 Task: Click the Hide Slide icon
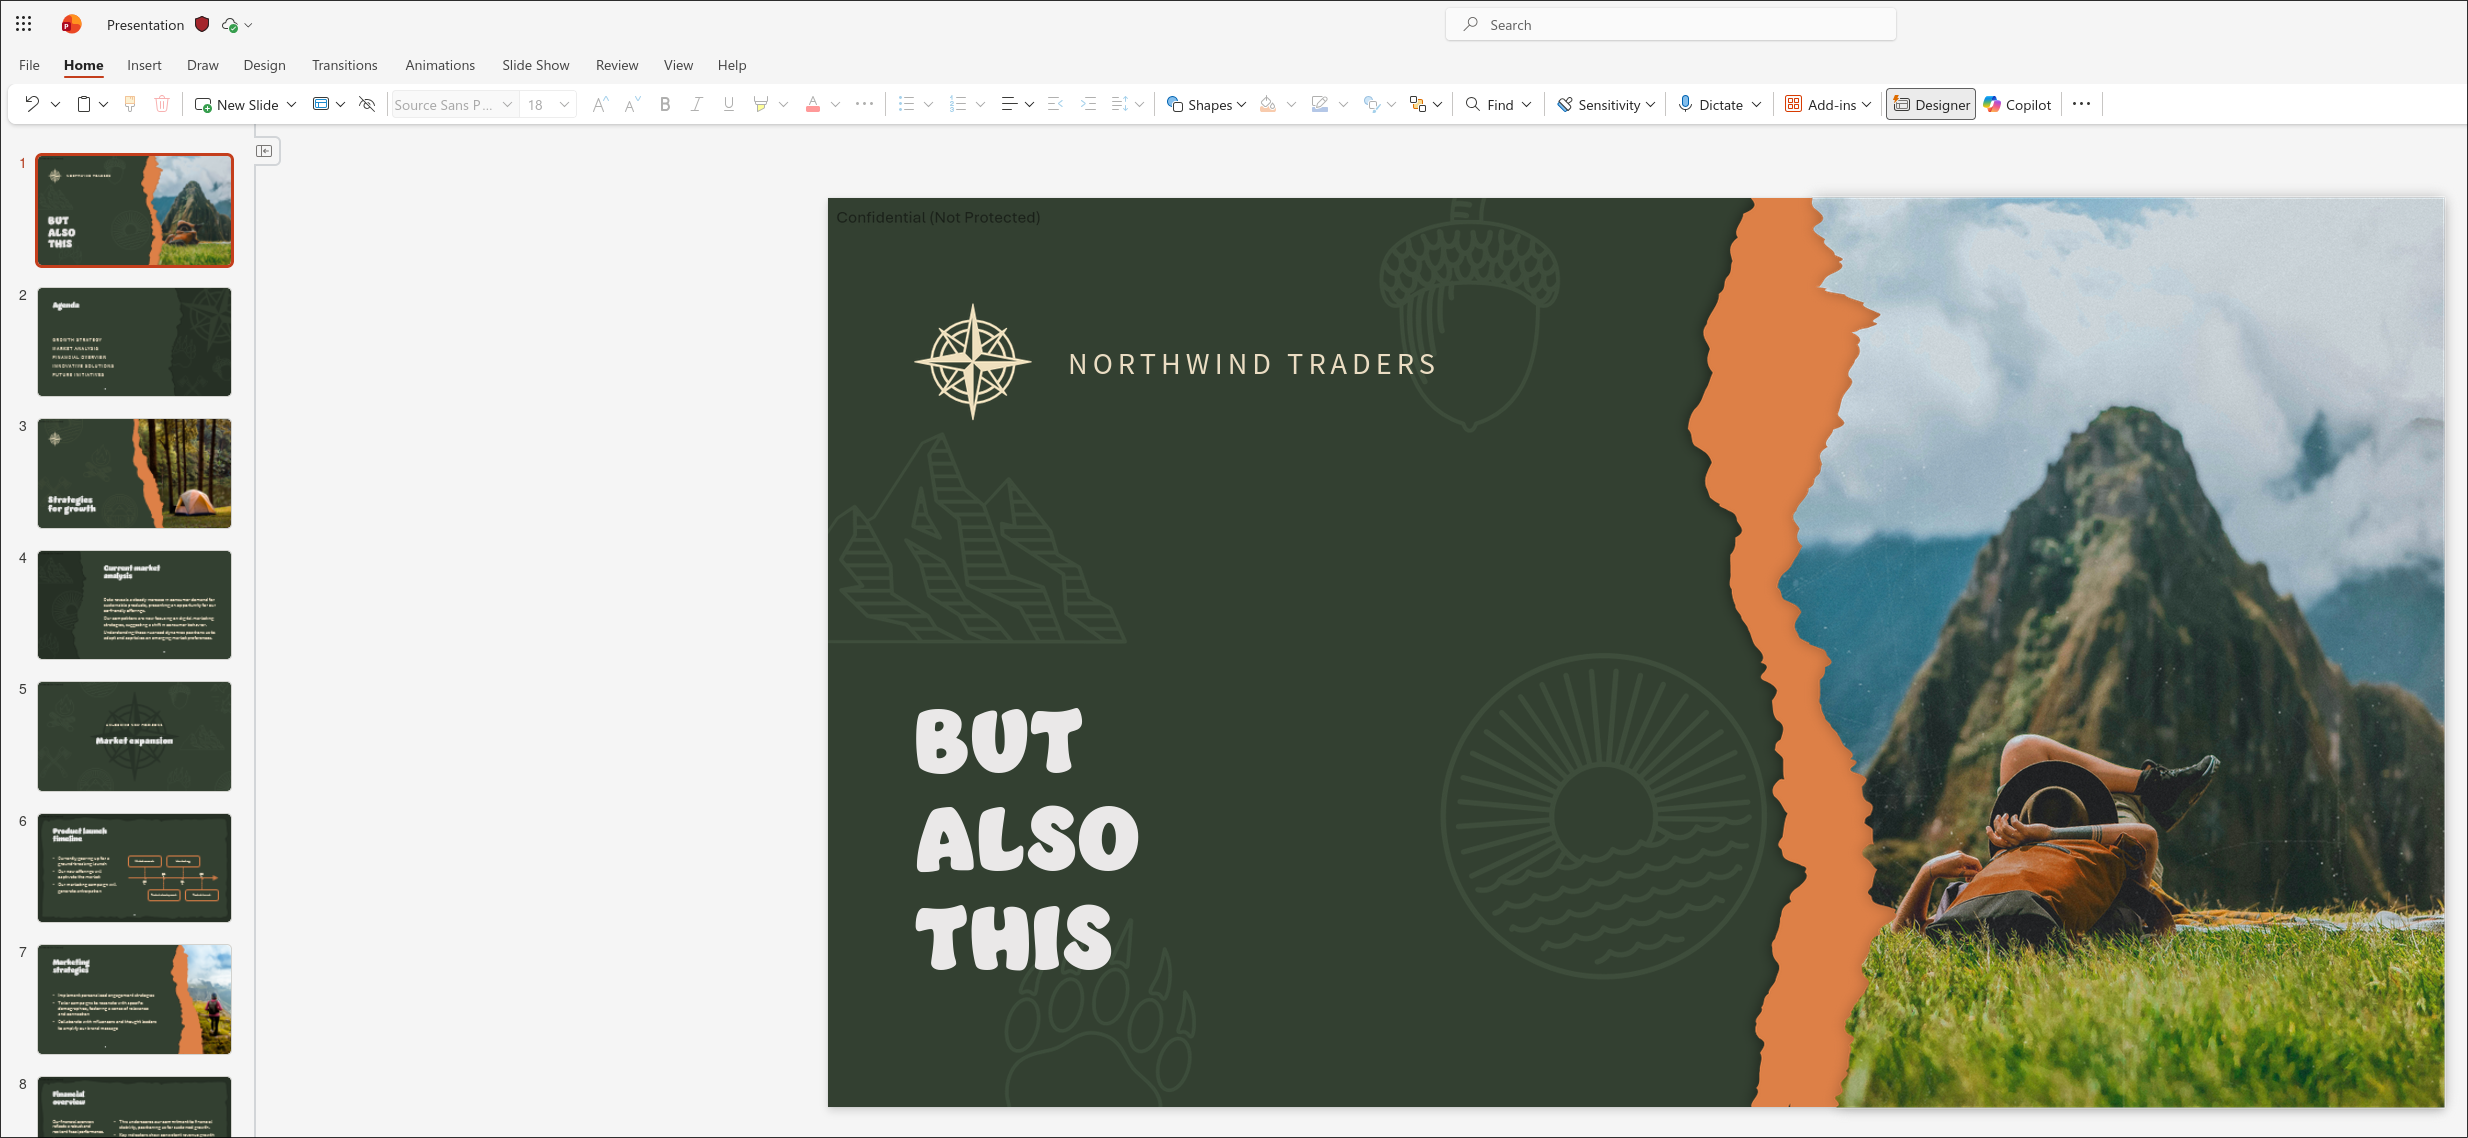pos(367,104)
